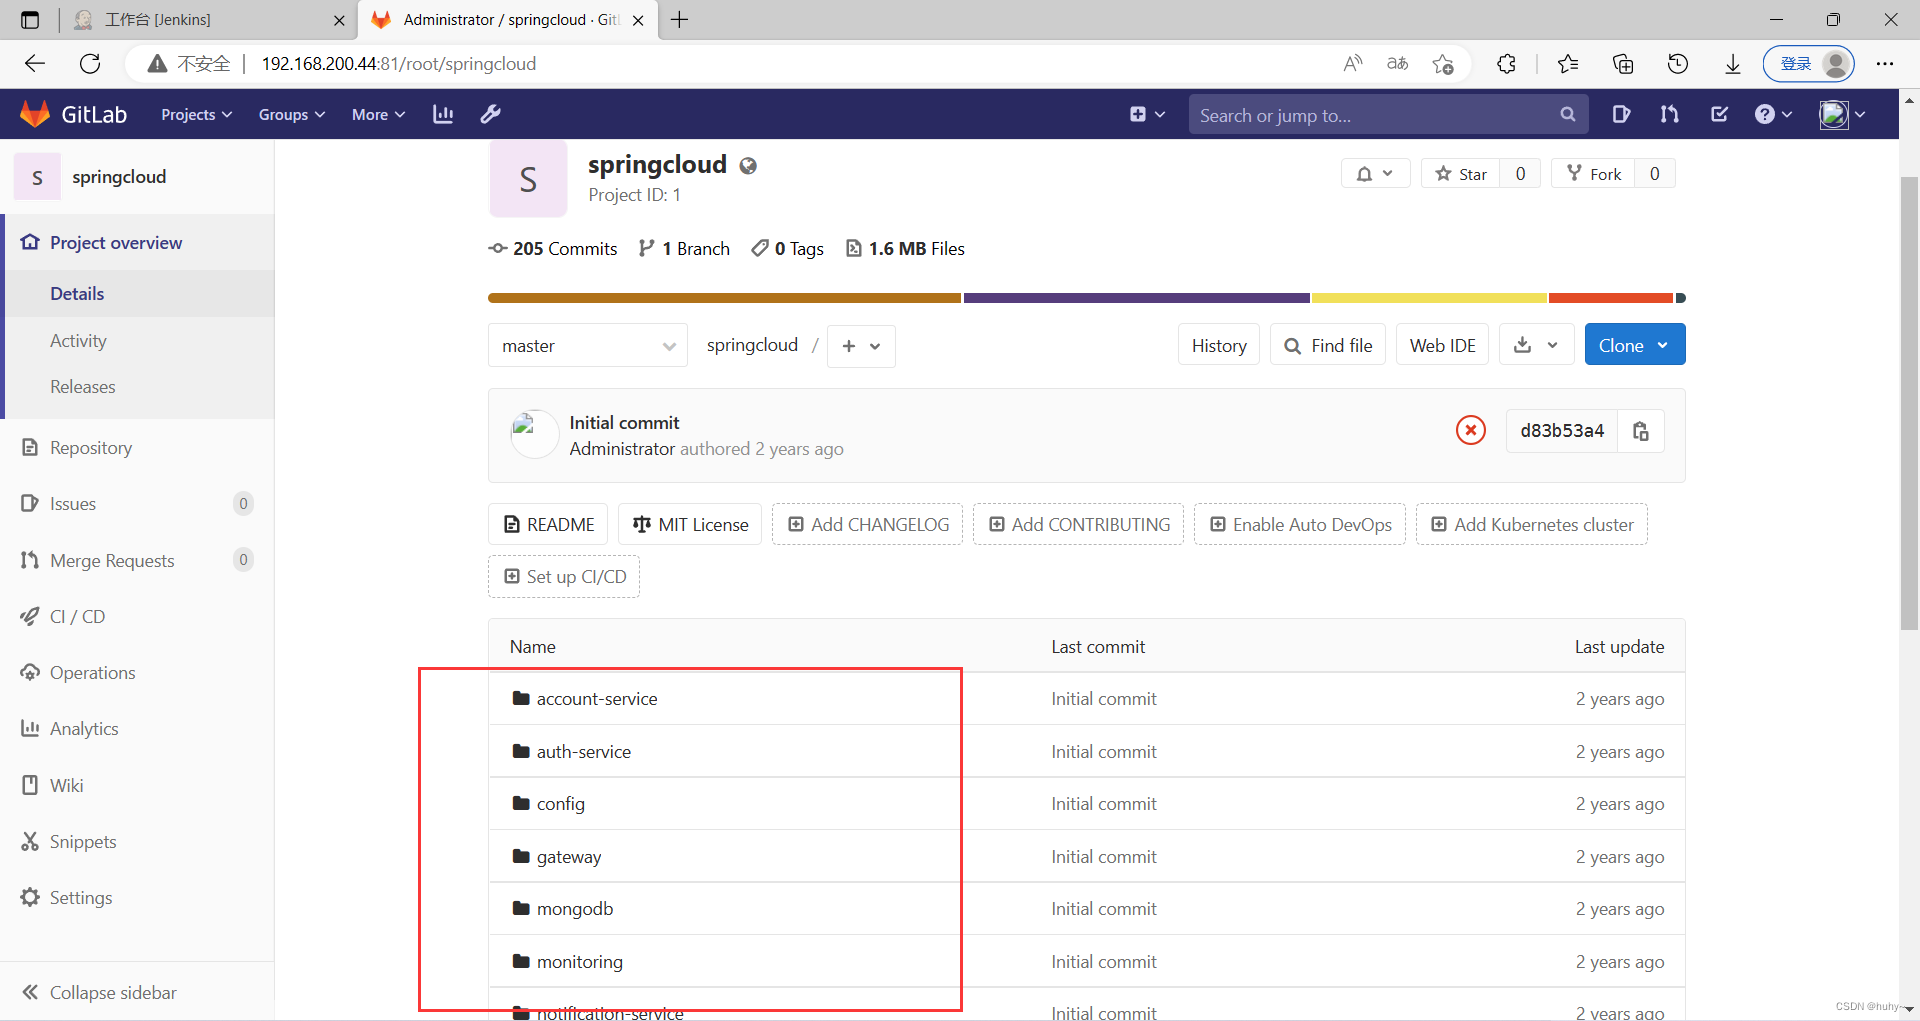
Task: Switch to the Jenkins browser tab
Action: pyautogui.click(x=210, y=20)
